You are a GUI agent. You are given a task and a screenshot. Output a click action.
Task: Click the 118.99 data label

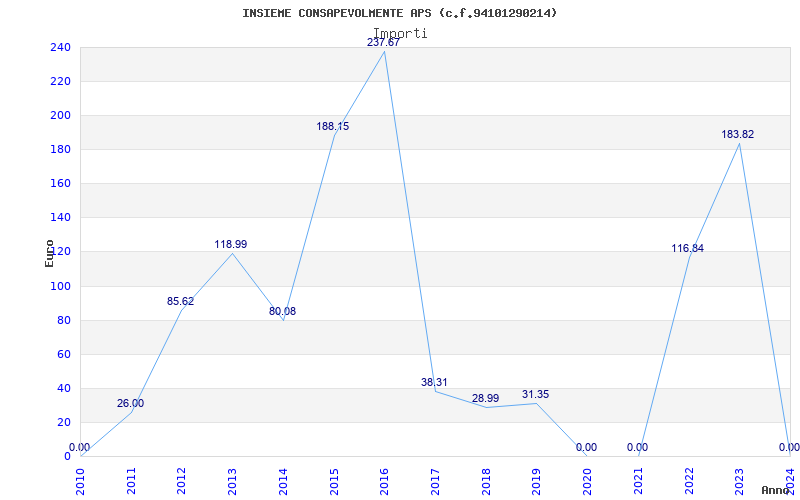pyautogui.click(x=231, y=244)
